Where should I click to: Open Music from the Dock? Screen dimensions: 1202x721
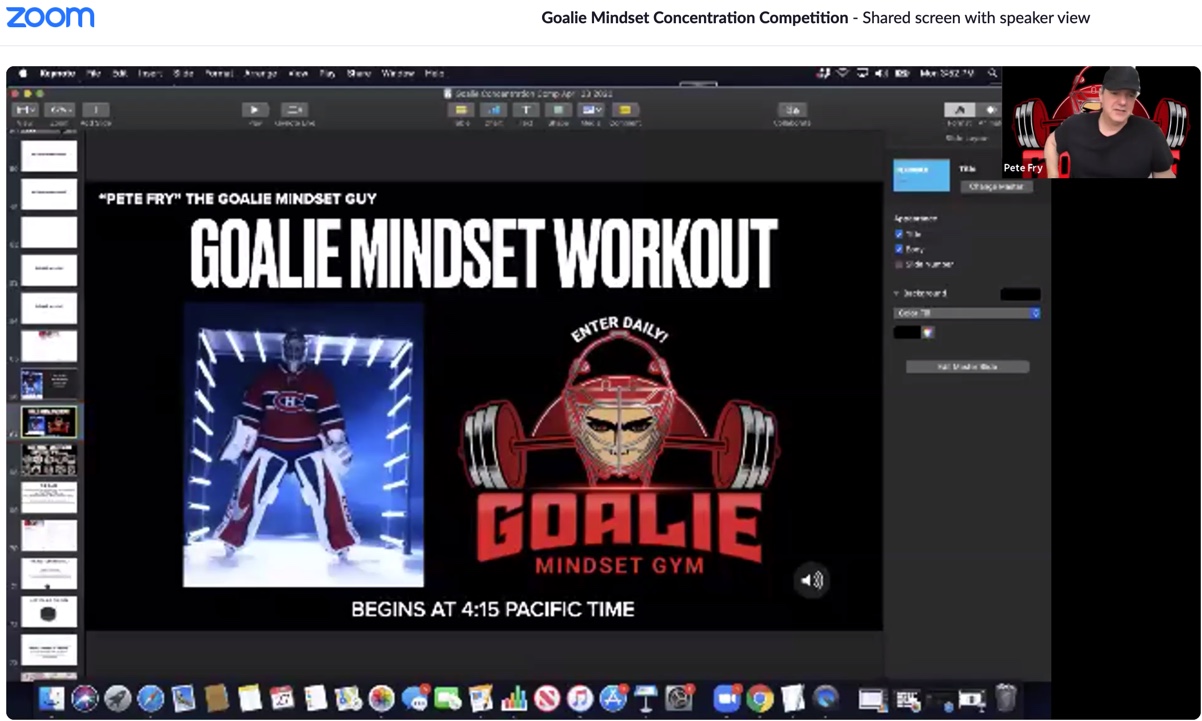pyautogui.click(x=580, y=698)
